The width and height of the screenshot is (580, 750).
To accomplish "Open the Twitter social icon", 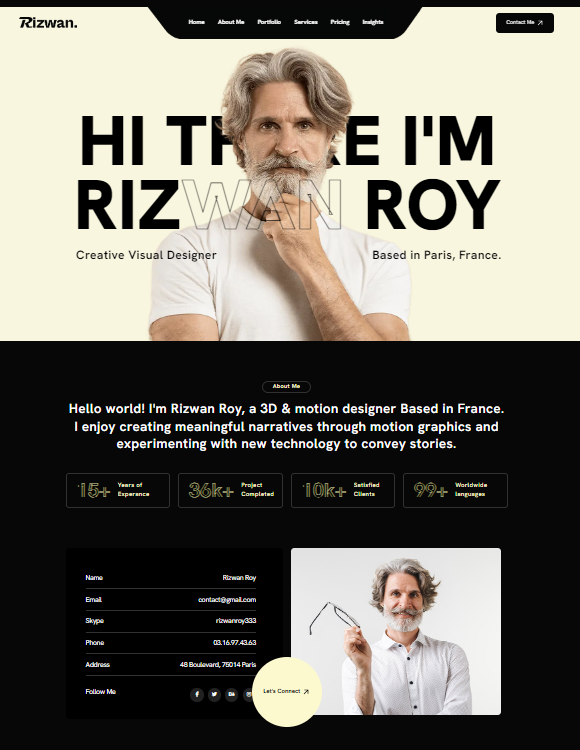I will 214,694.
